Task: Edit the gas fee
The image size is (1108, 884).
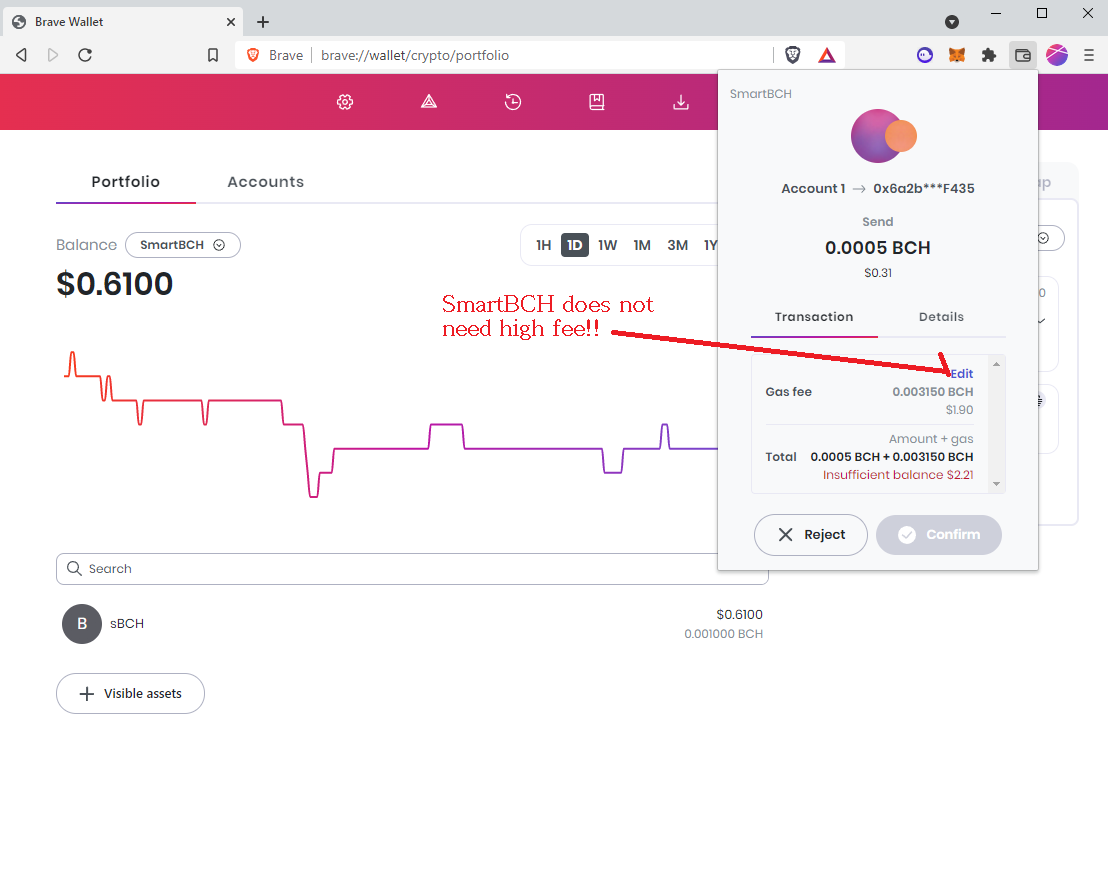Action: (962, 374)
